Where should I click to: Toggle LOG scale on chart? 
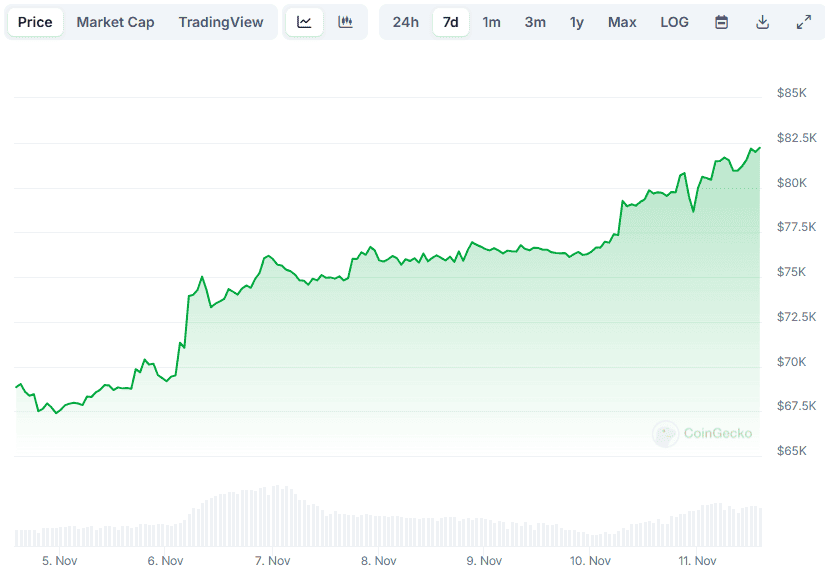tap(674, 22)
